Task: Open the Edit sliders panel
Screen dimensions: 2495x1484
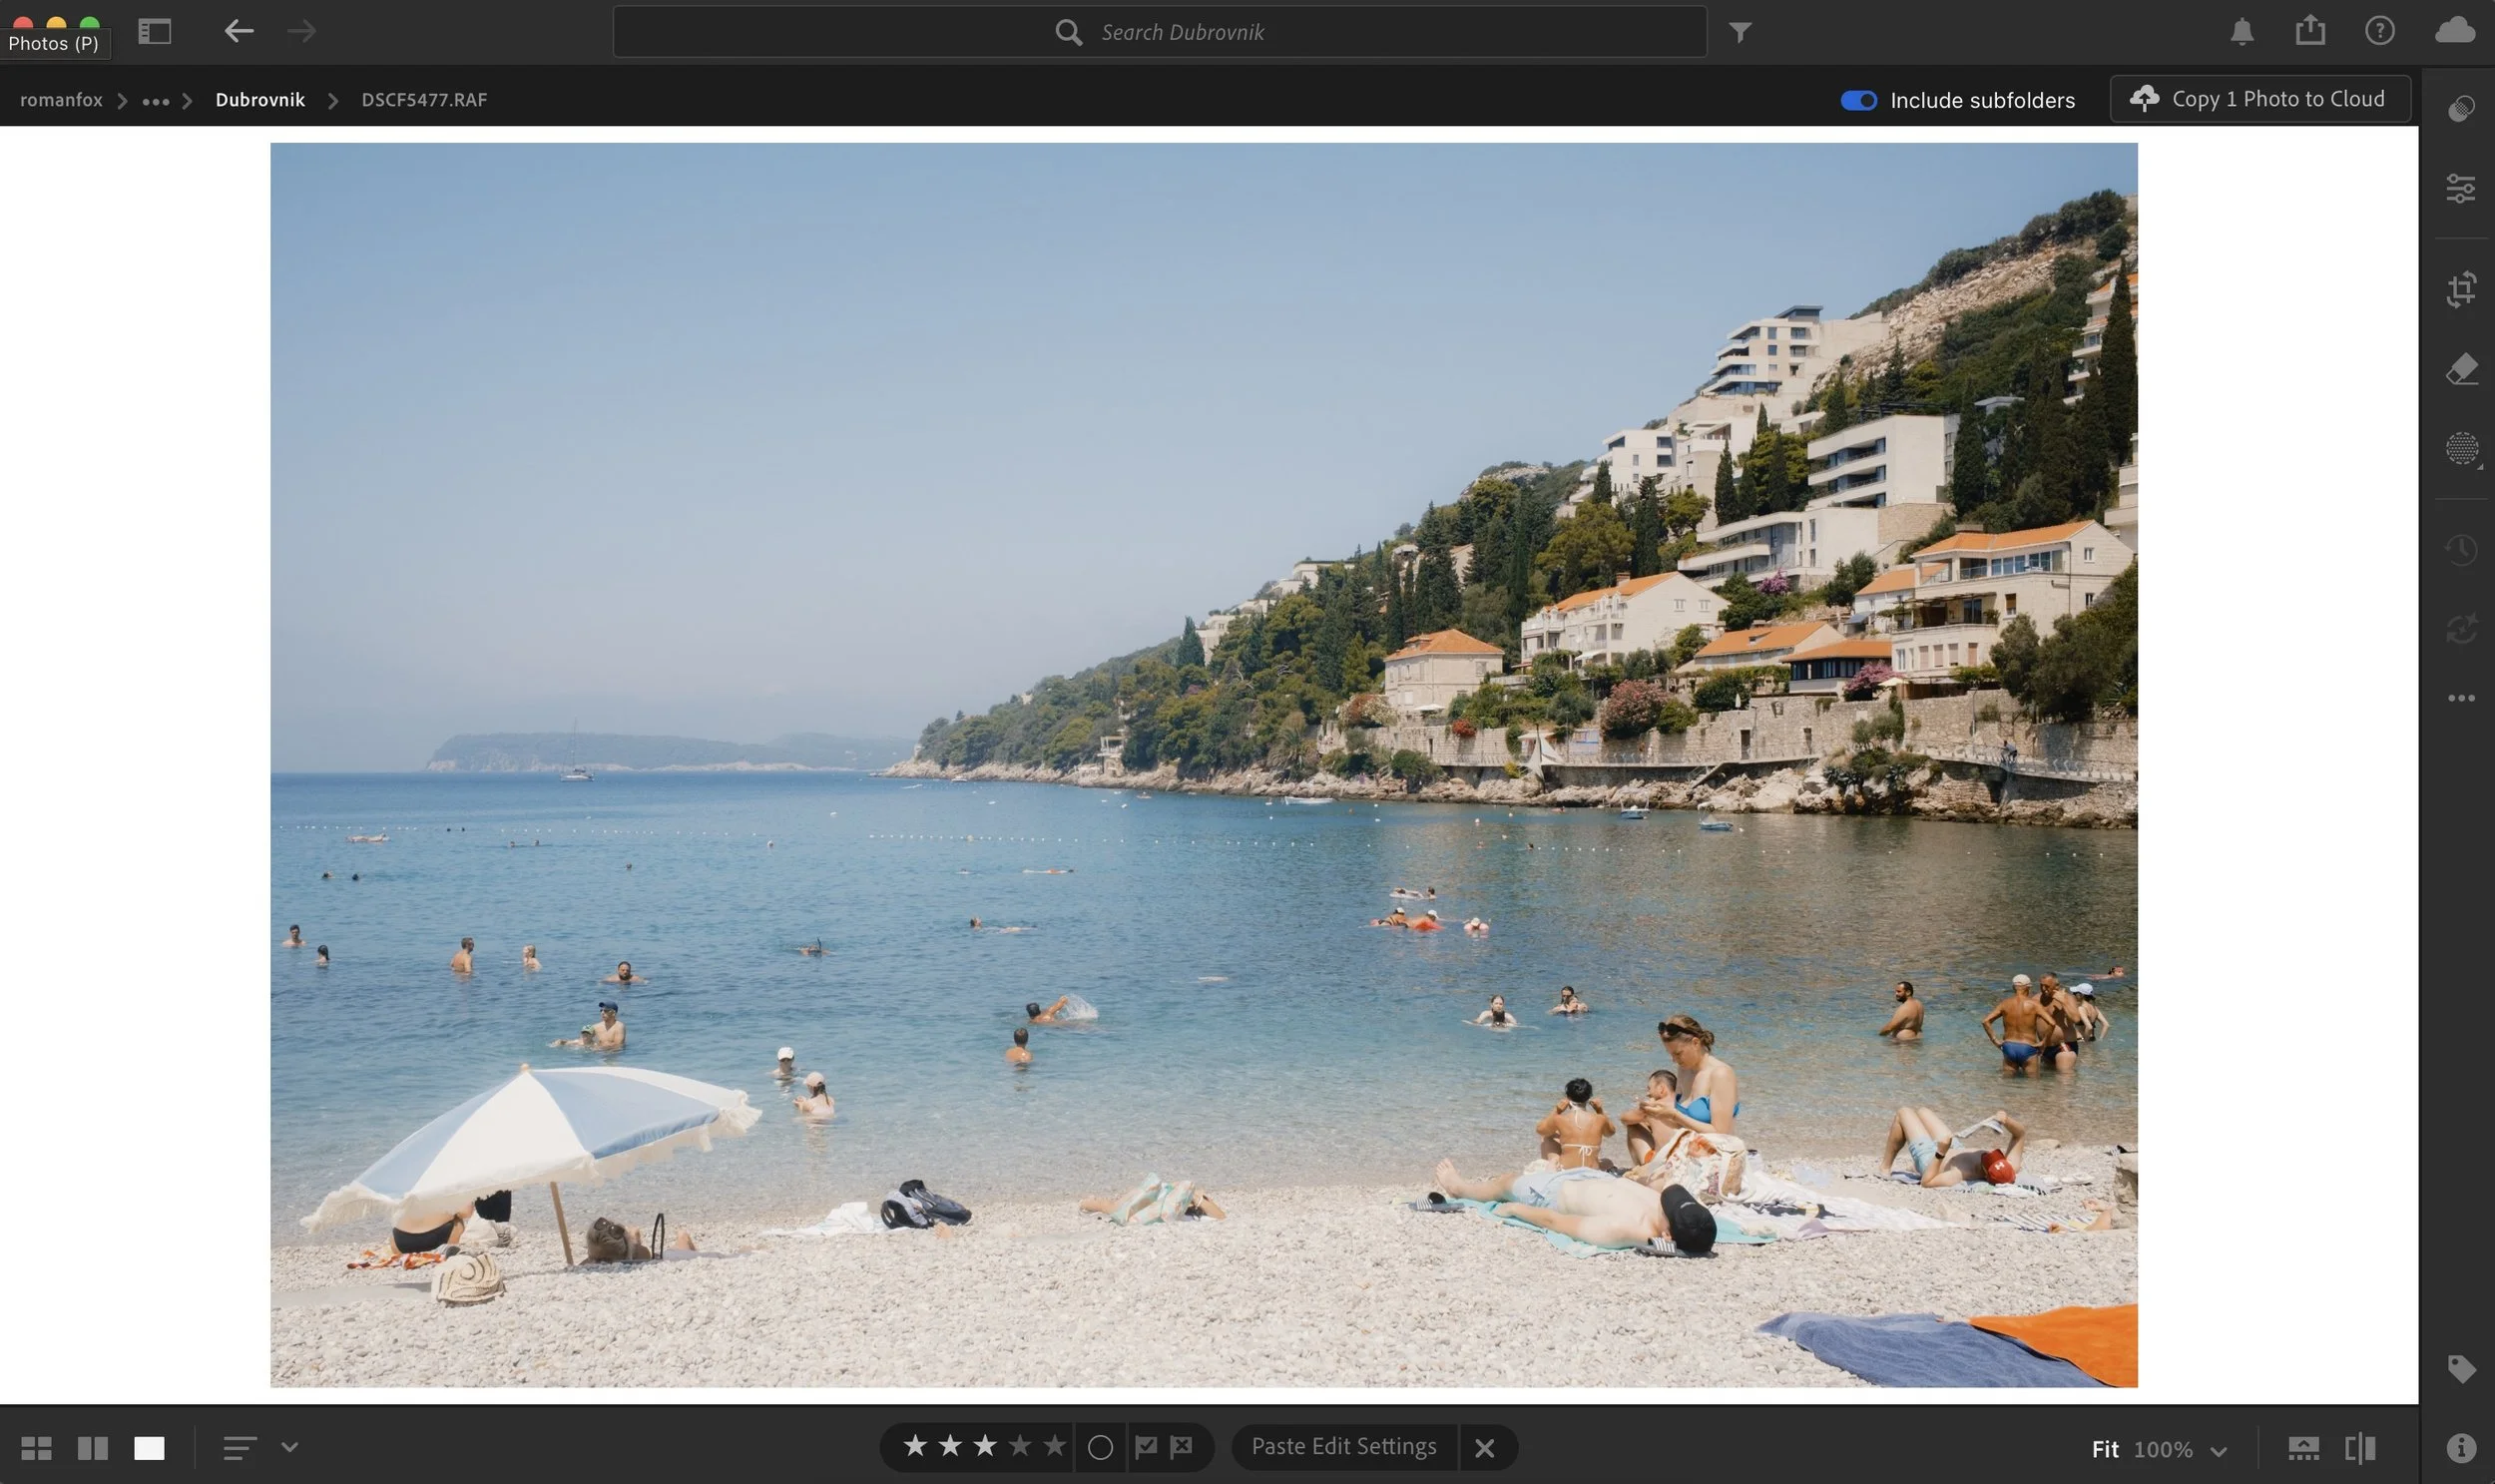Action: click(x=2461, y=188)
